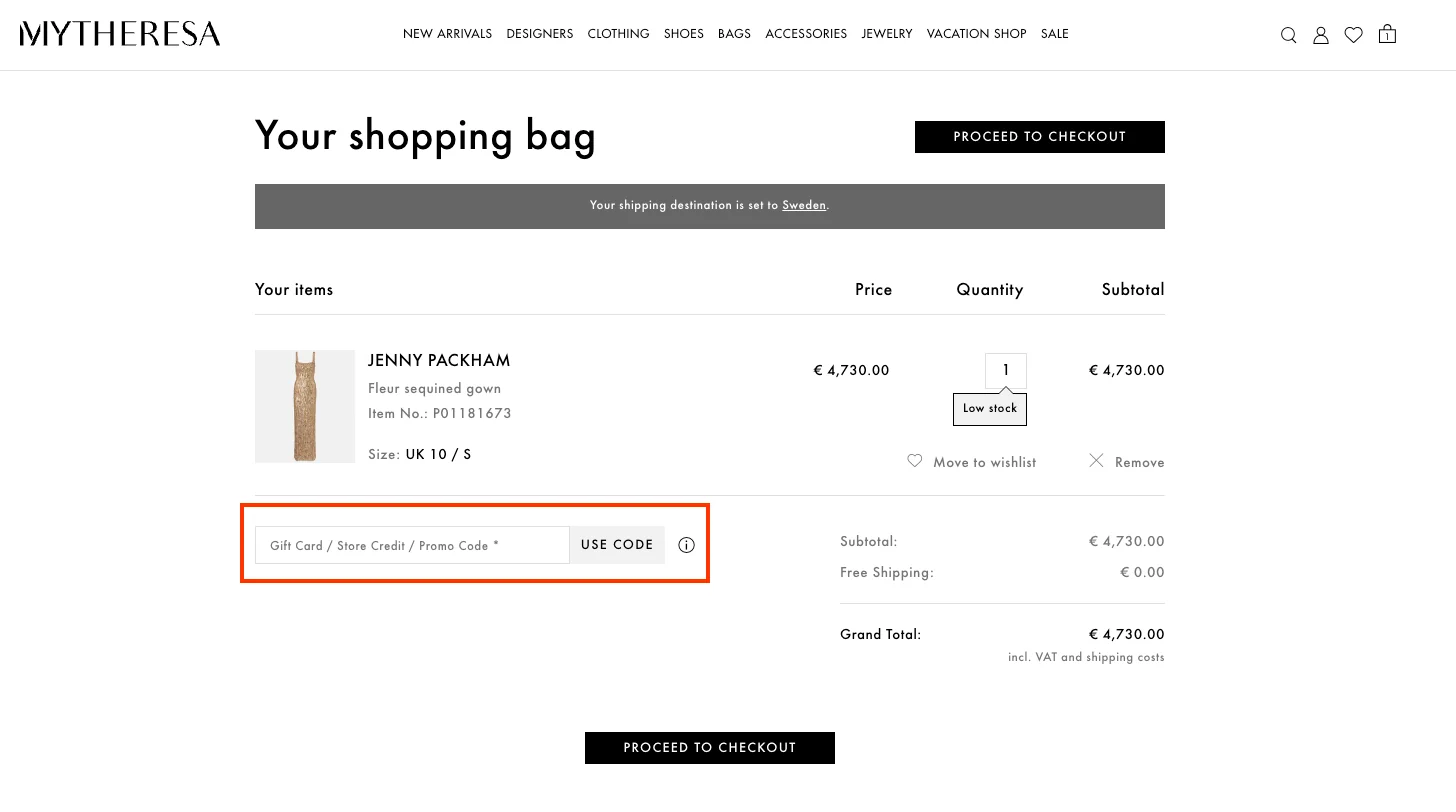Click bottom Proceed to Checkout button
Viewport: 1456px width, 812px height.
click(x=710, y=748)
